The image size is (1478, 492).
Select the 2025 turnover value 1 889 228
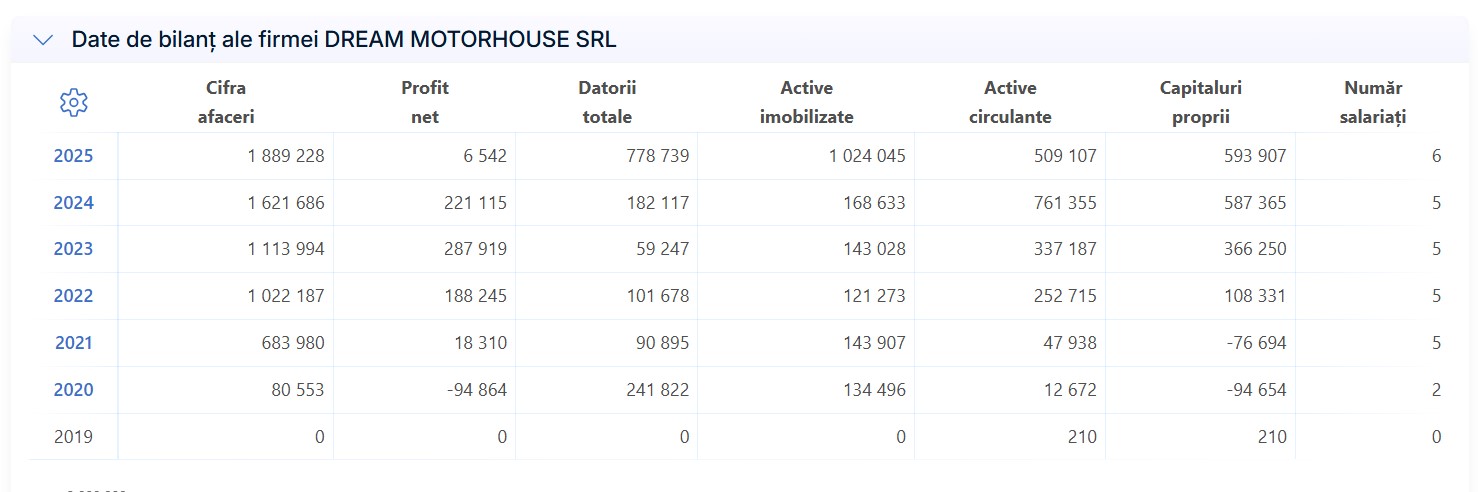coord(286,156)
